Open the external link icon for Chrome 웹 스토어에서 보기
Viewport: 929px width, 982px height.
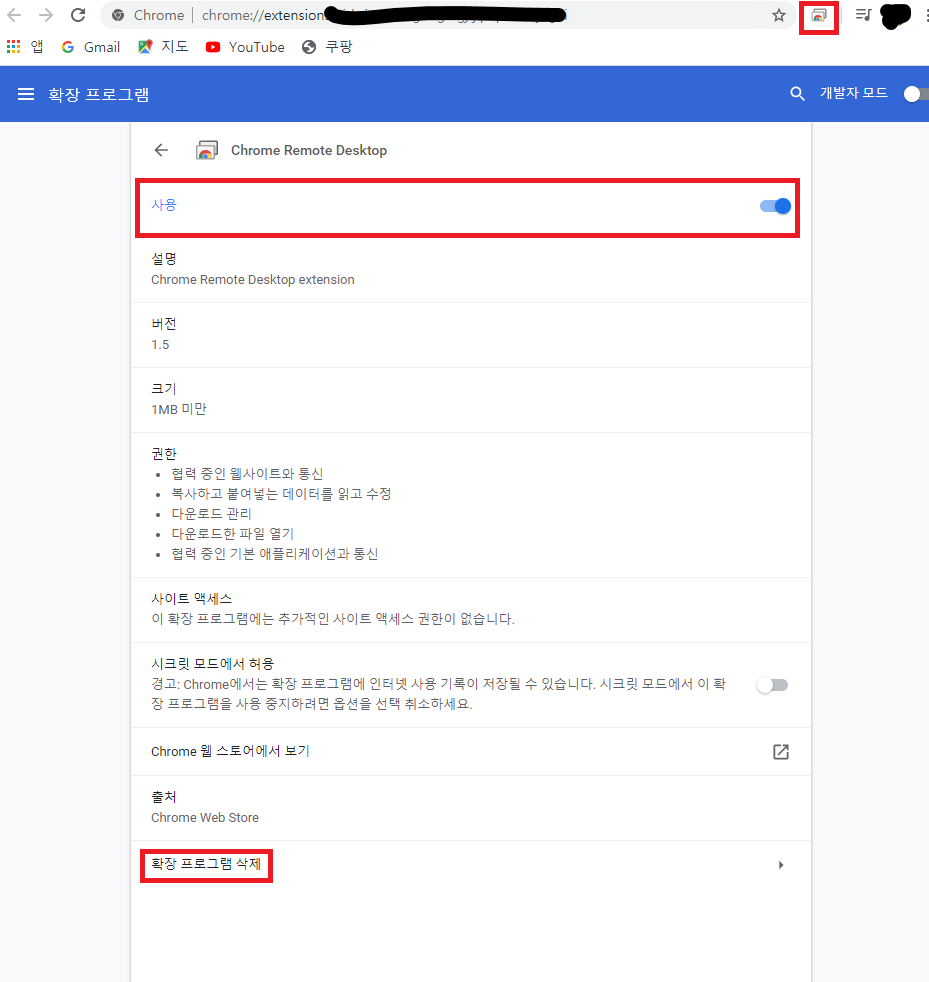coord(781,752)
